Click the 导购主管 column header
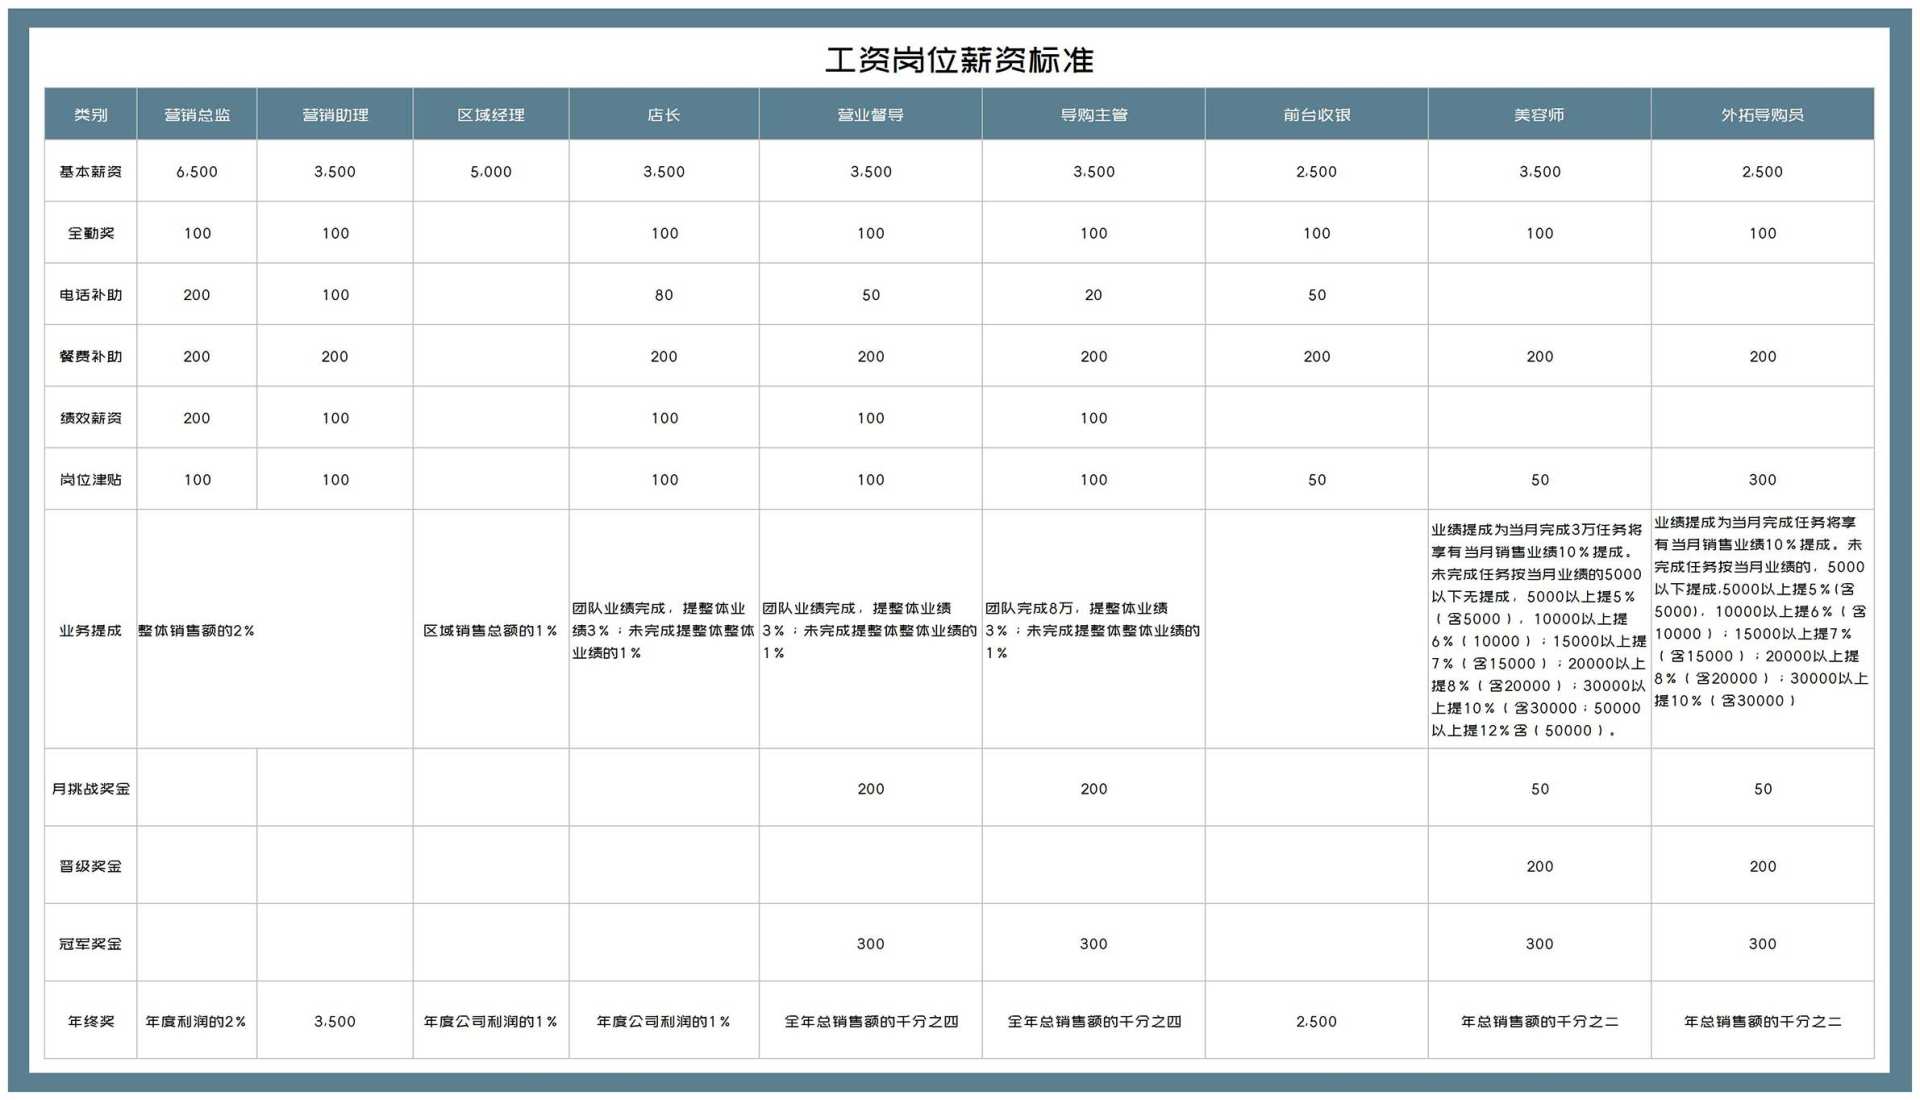The image size is (1920, 1100). [1093, 114]
